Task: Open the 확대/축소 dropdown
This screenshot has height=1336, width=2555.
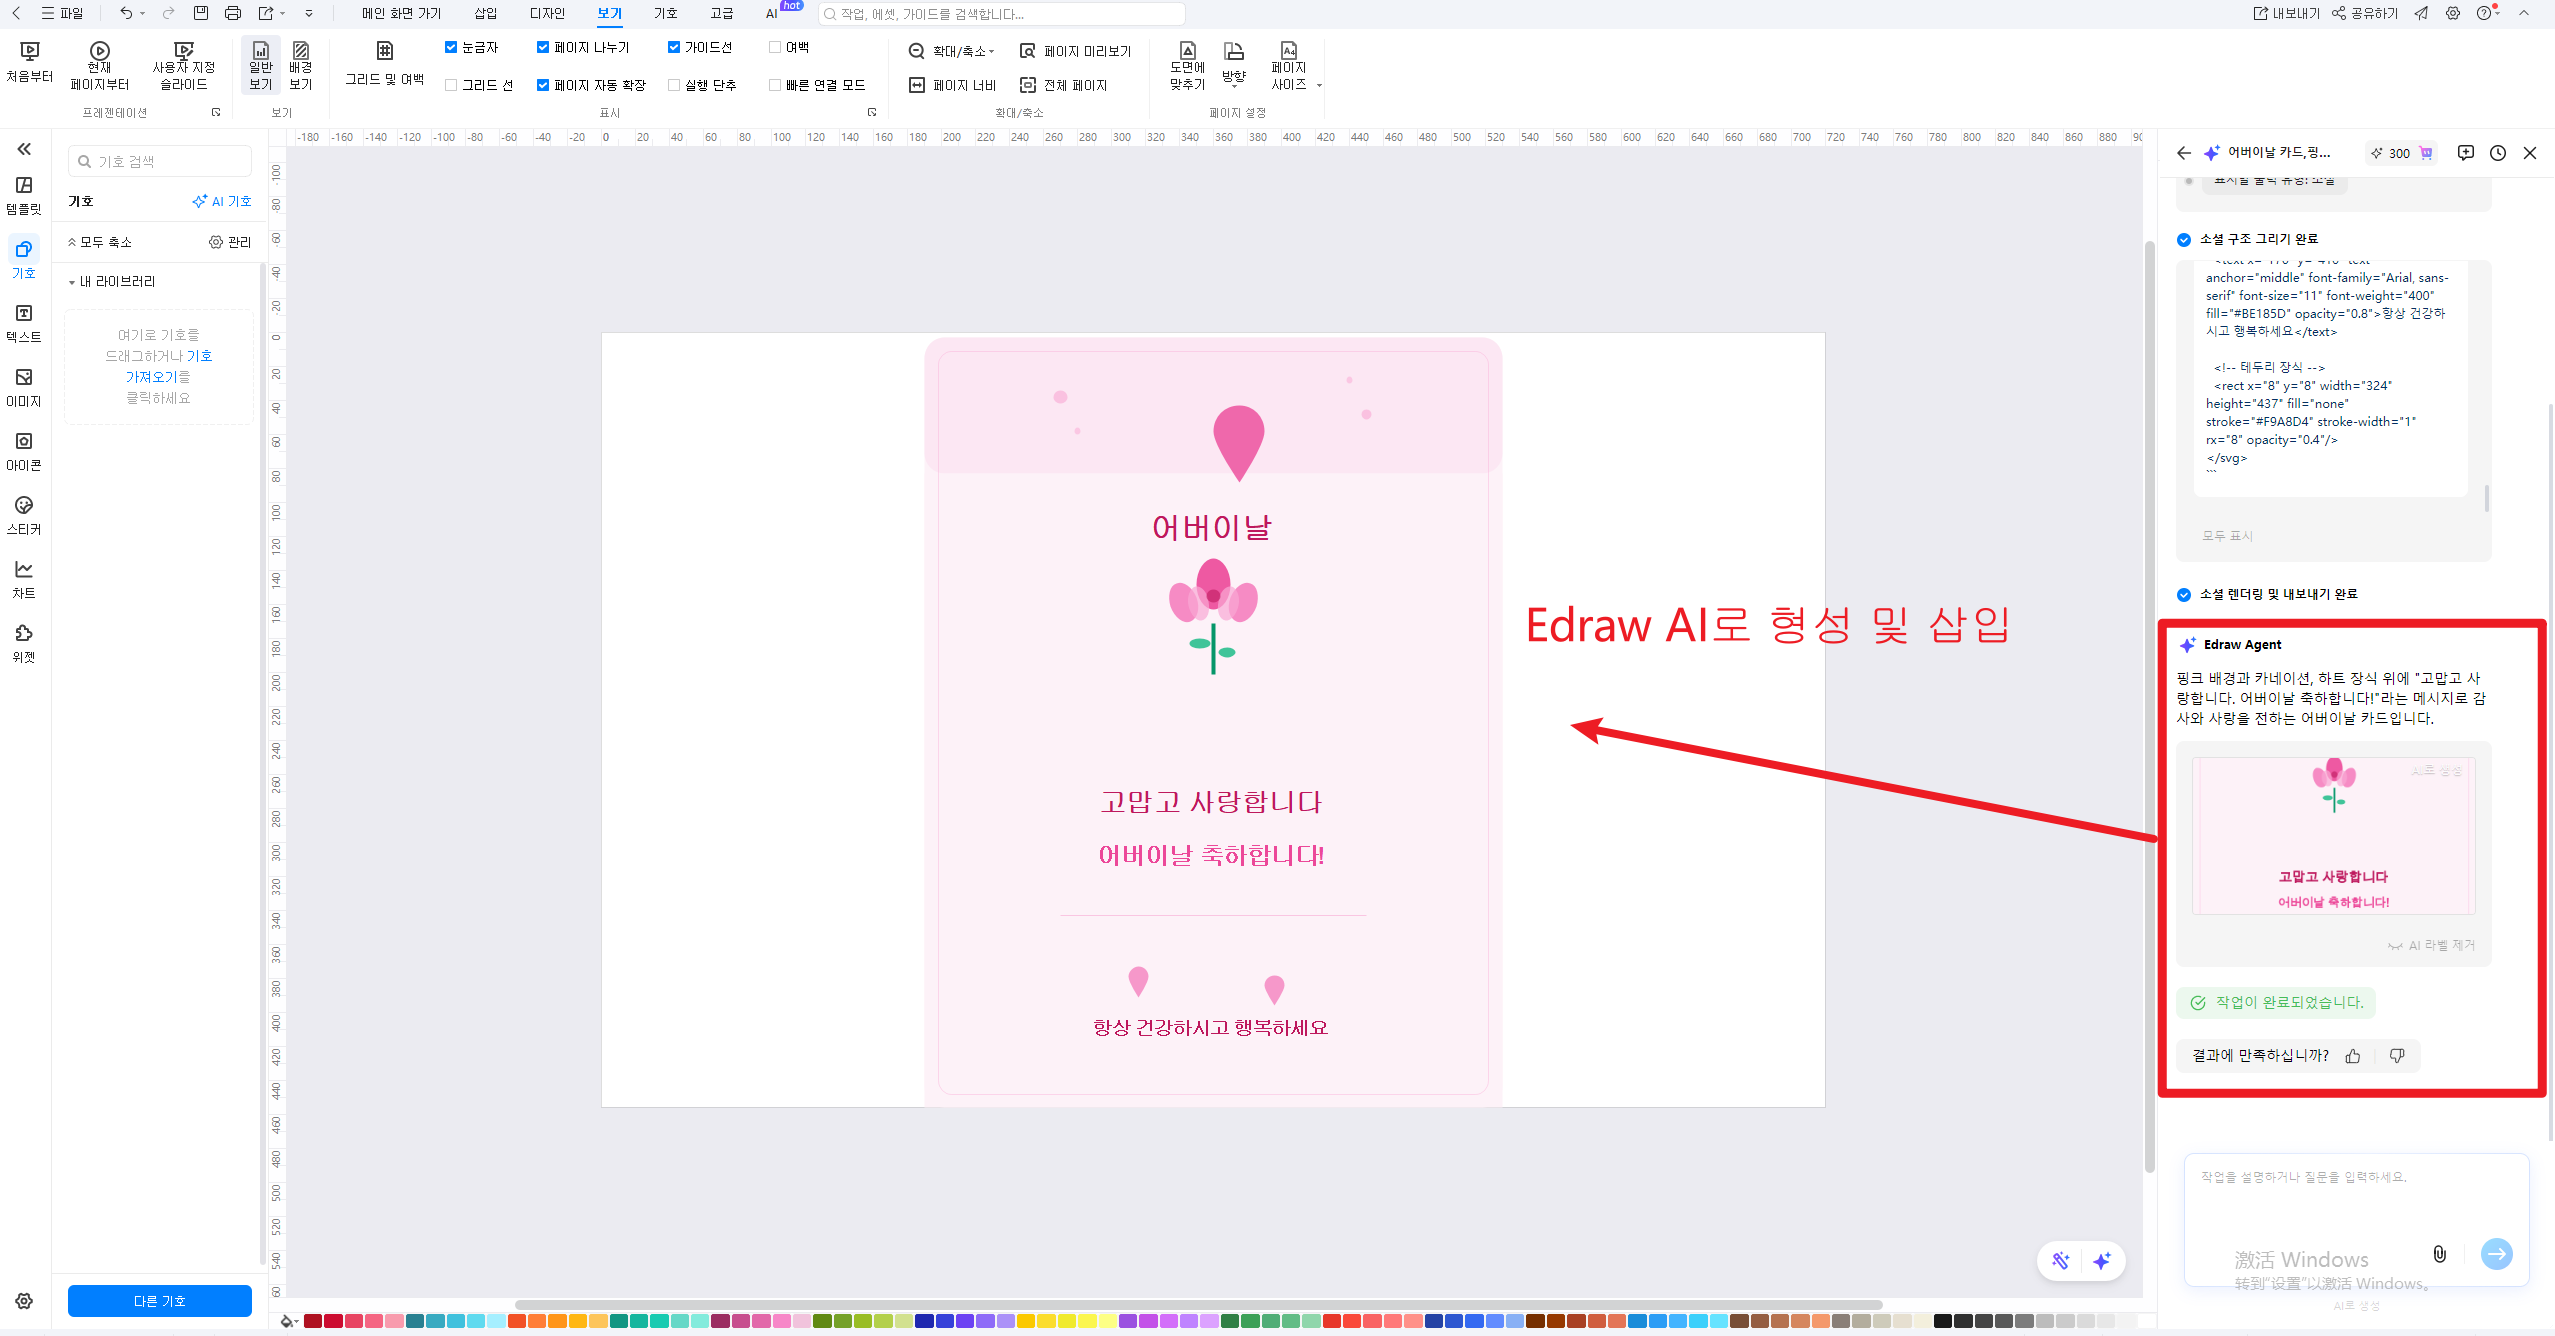Action: (988, 51)
